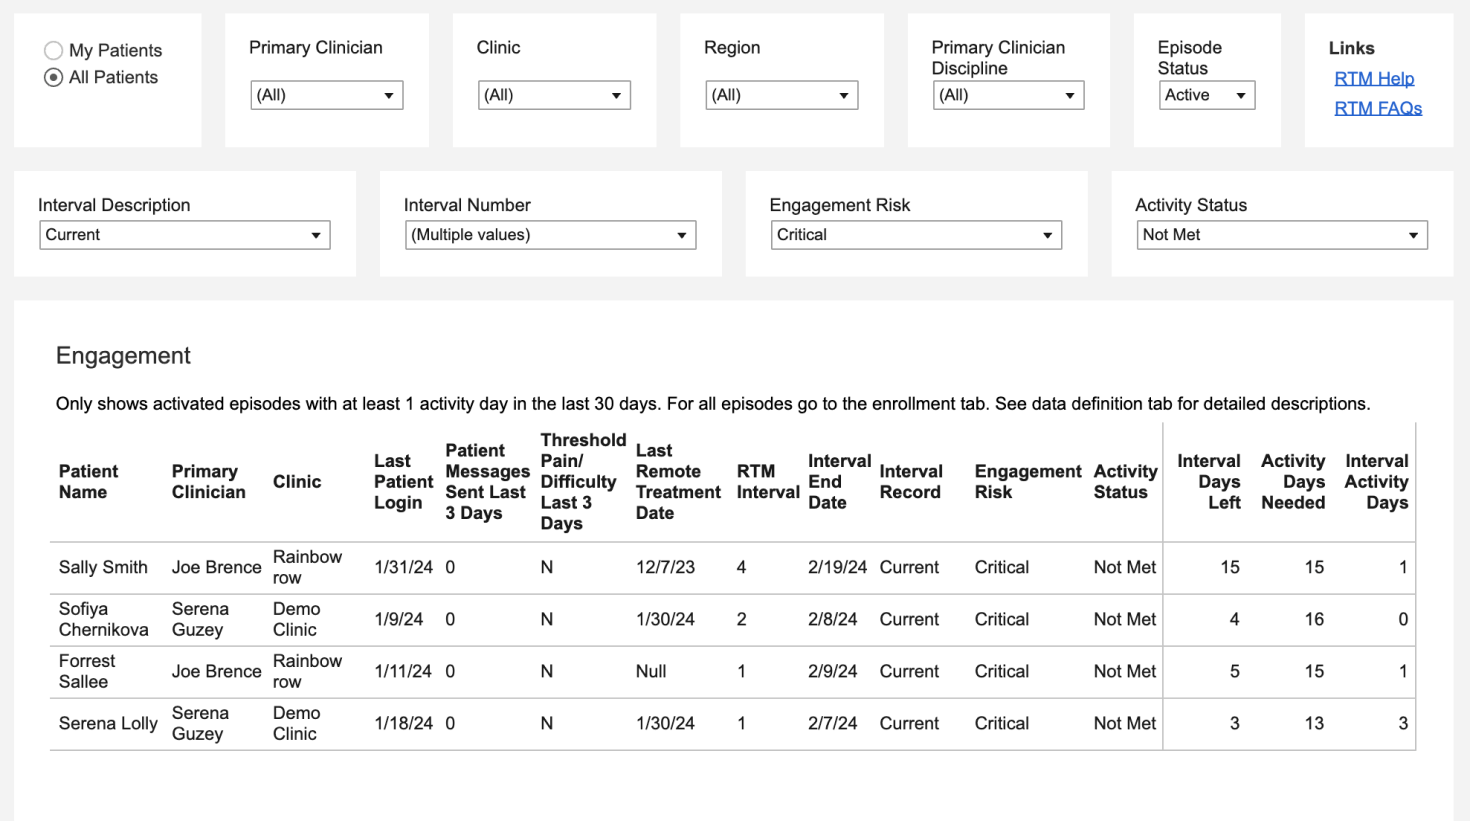1470x821 pixels.
Task: Select the All Patients radio button
Action: coord(54,77)
